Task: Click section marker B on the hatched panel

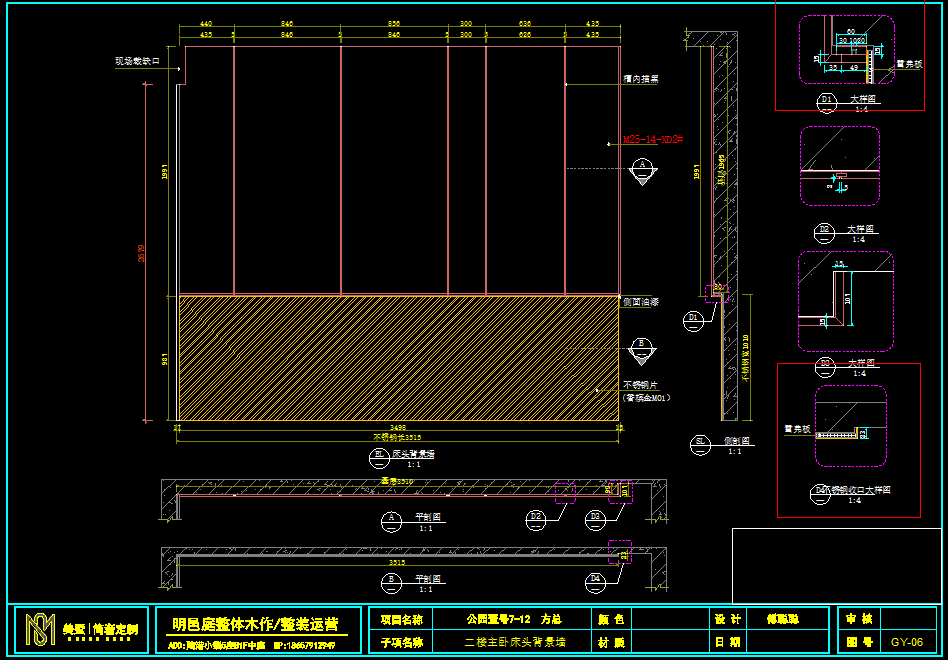Action: click(x=641, y=346)
